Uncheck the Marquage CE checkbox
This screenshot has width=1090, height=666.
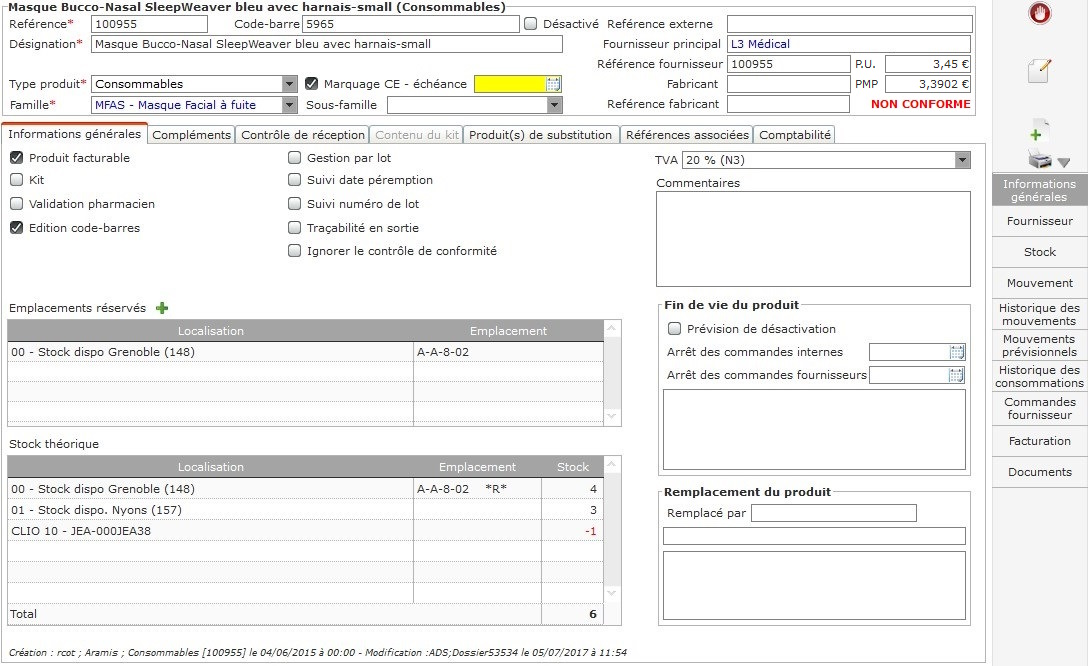click(x=311, y=84)
